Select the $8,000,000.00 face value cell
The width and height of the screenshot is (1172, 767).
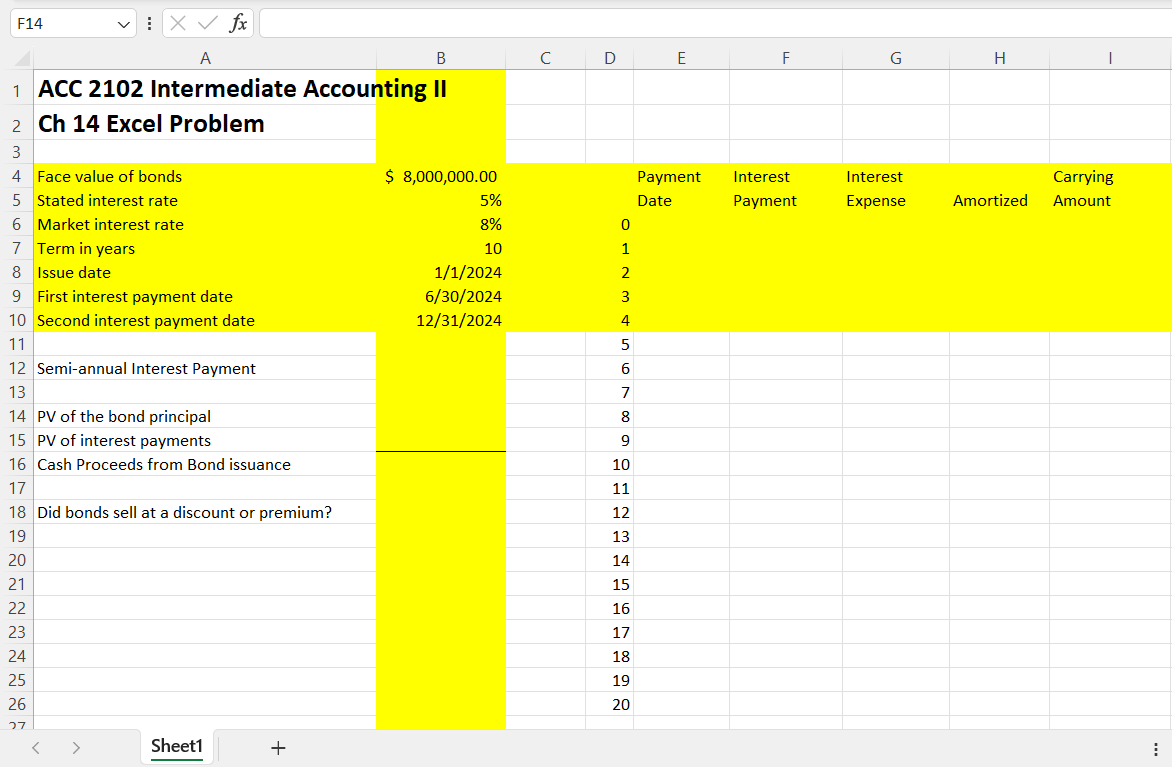pos(440,176)
